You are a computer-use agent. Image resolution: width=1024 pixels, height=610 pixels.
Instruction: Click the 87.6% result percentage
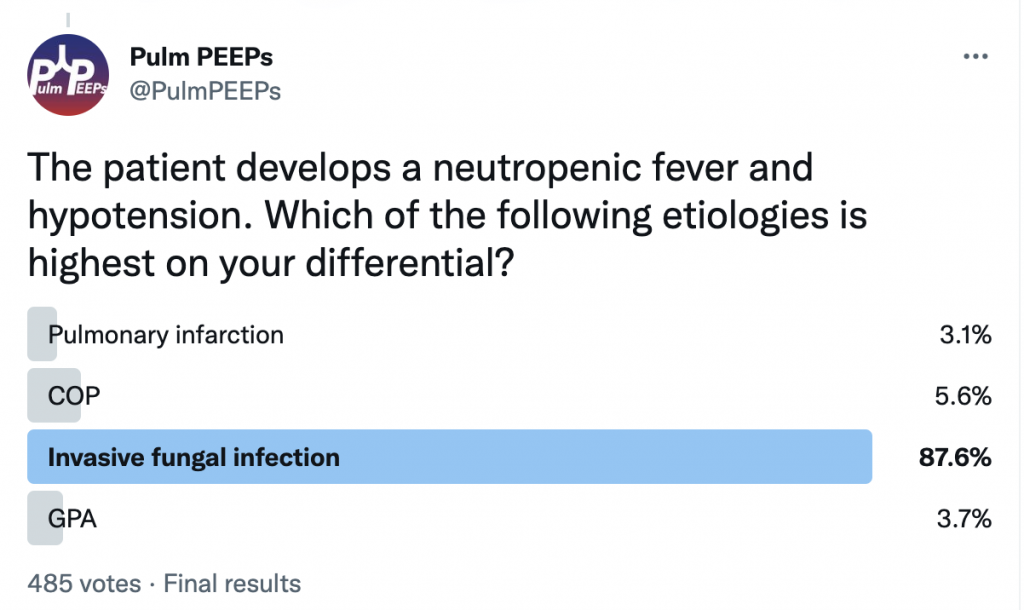[x=955, y=457]
